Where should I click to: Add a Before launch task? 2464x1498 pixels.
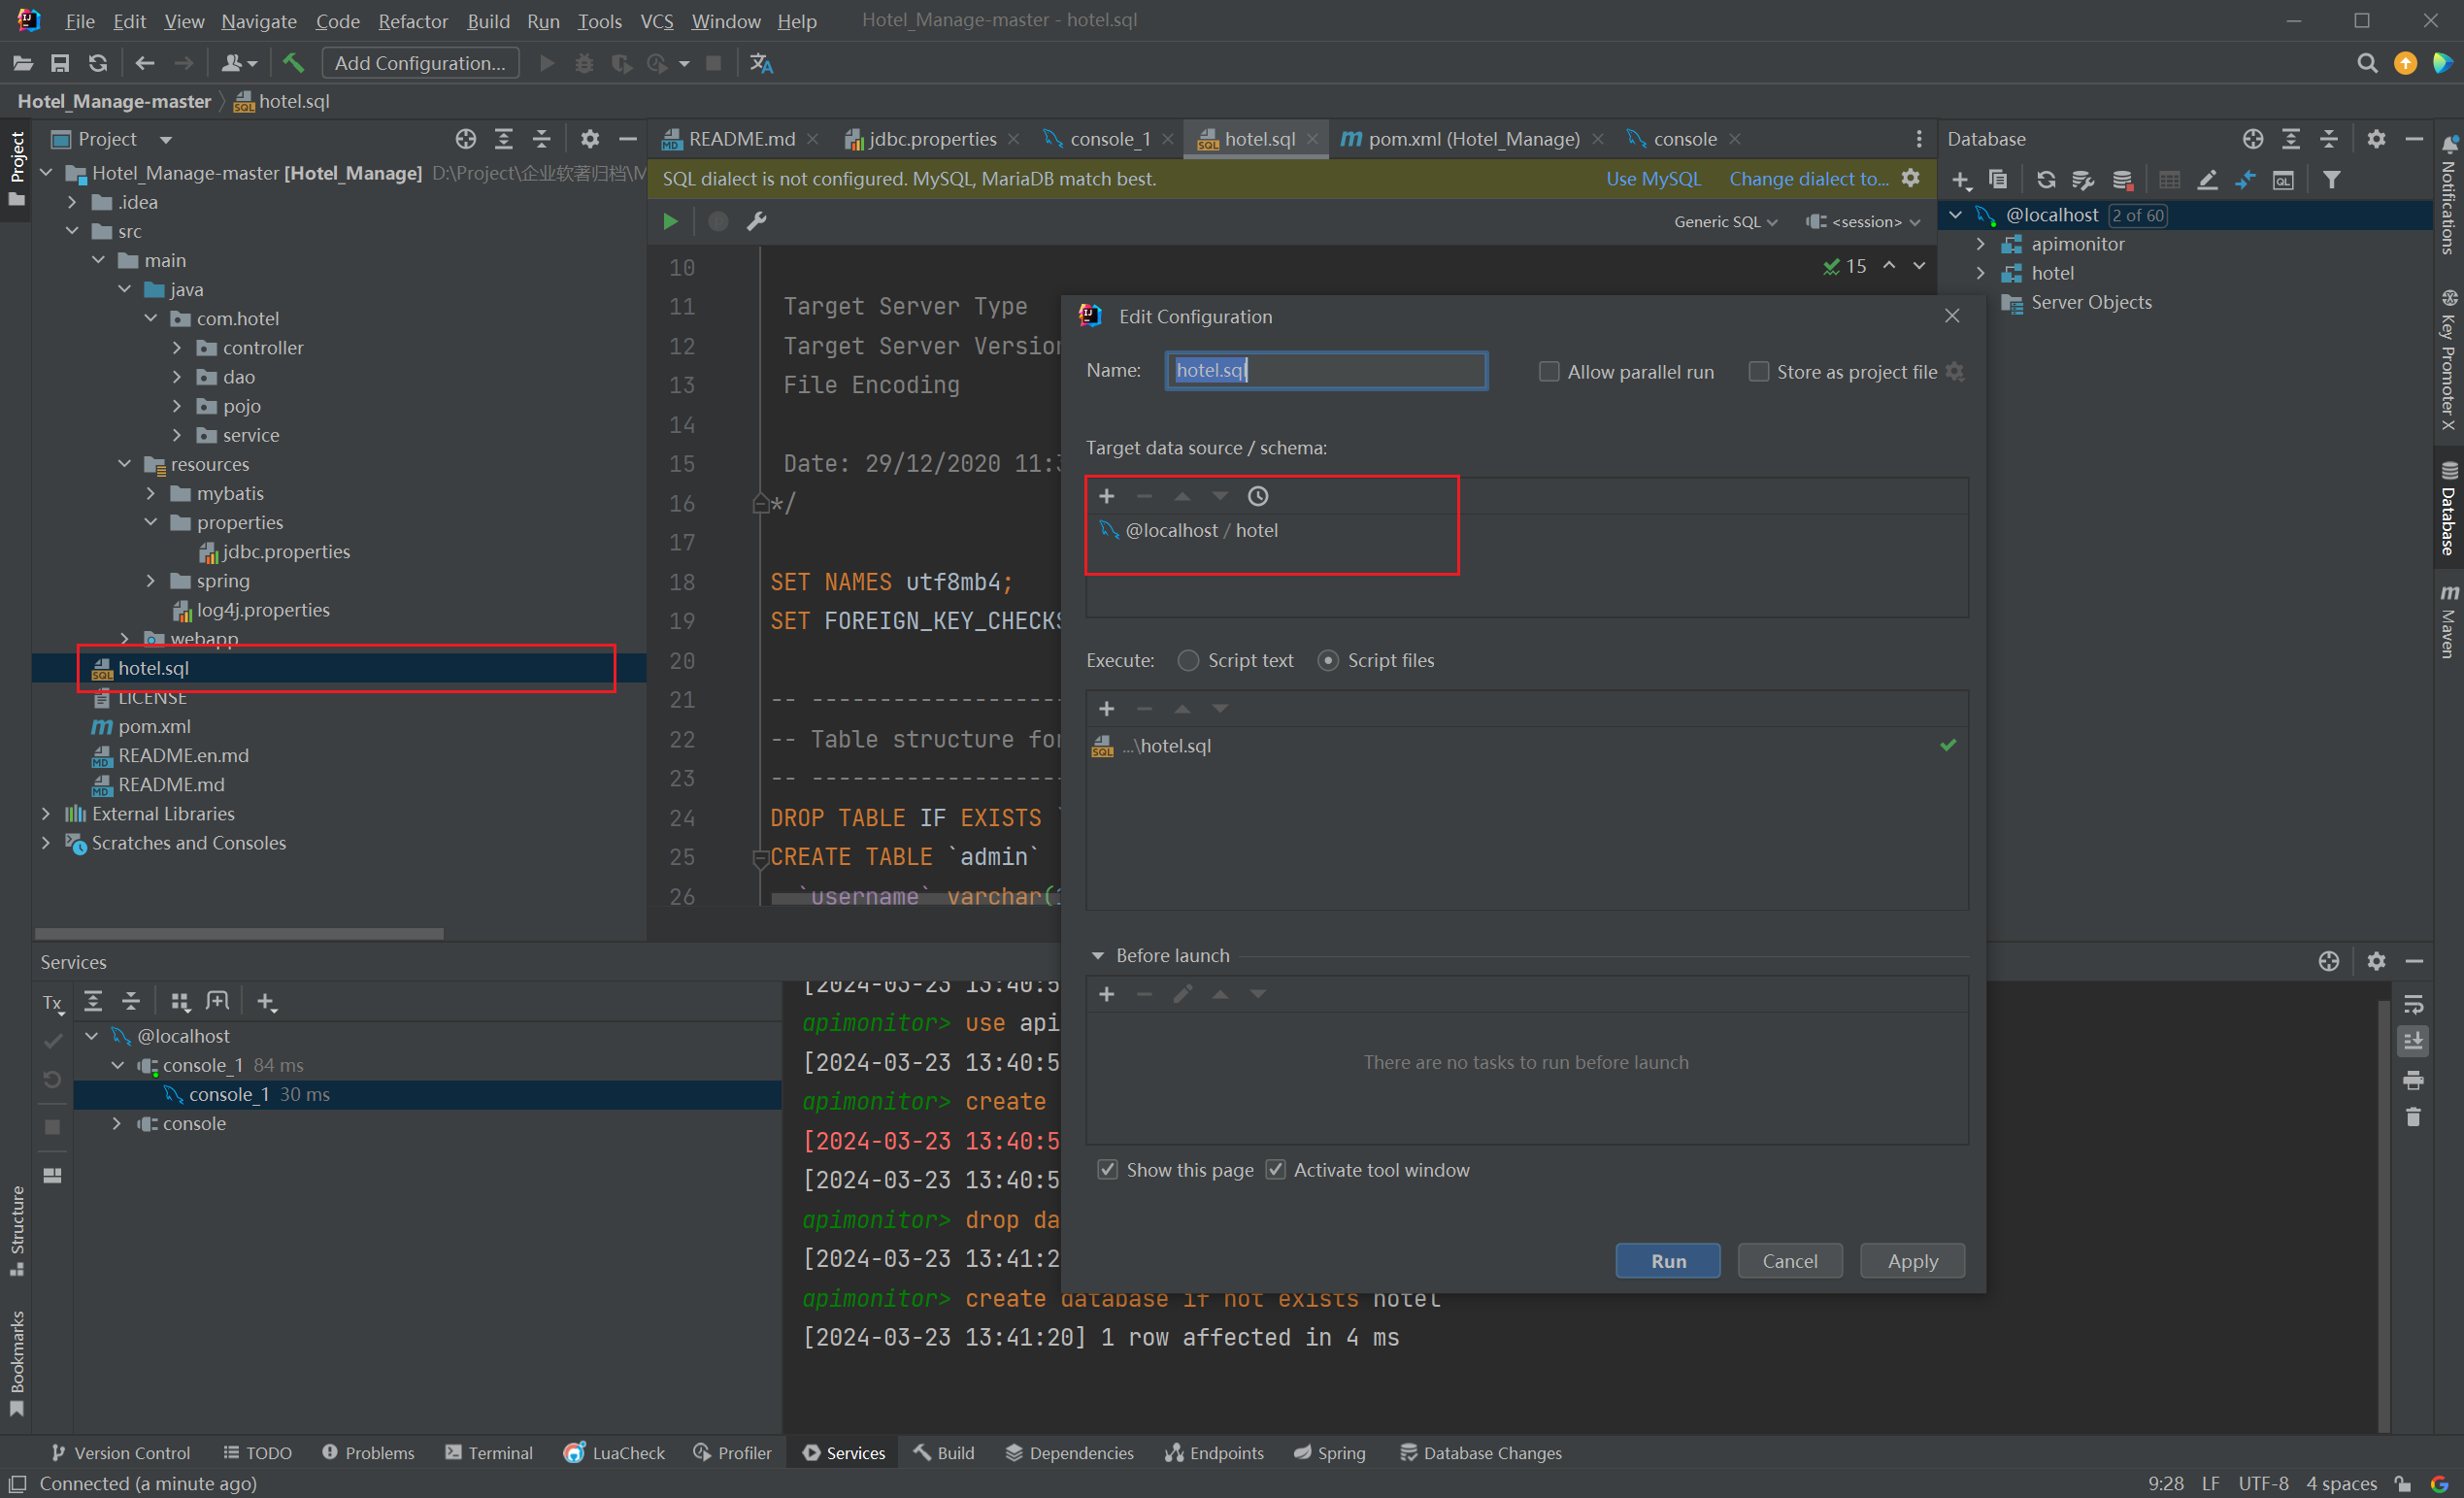pos(1106,994)
